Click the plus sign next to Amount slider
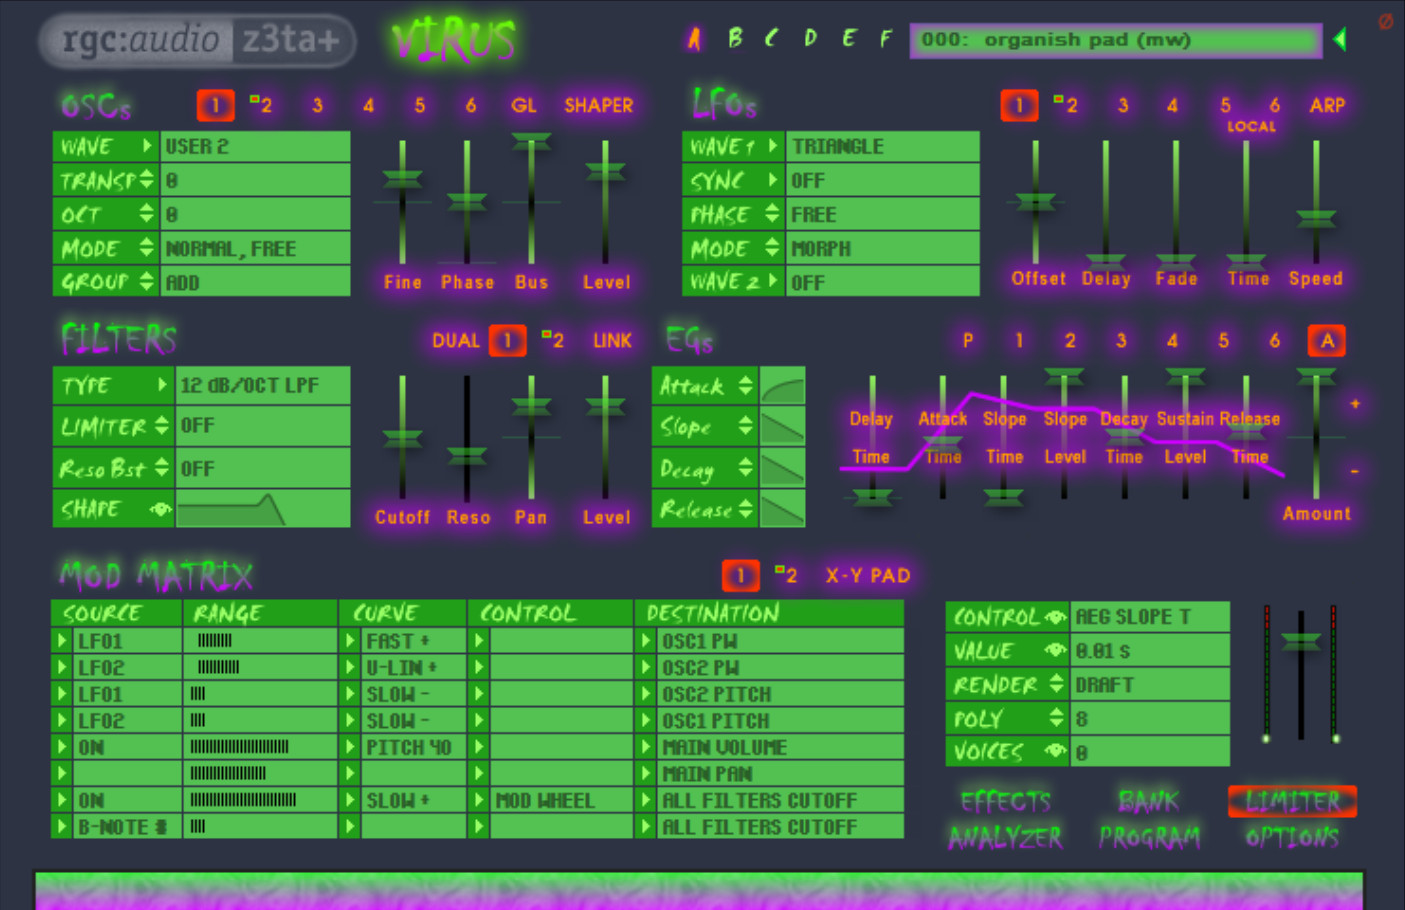Viewport: 1405px width, 910px height. [x=1355, y=404]
